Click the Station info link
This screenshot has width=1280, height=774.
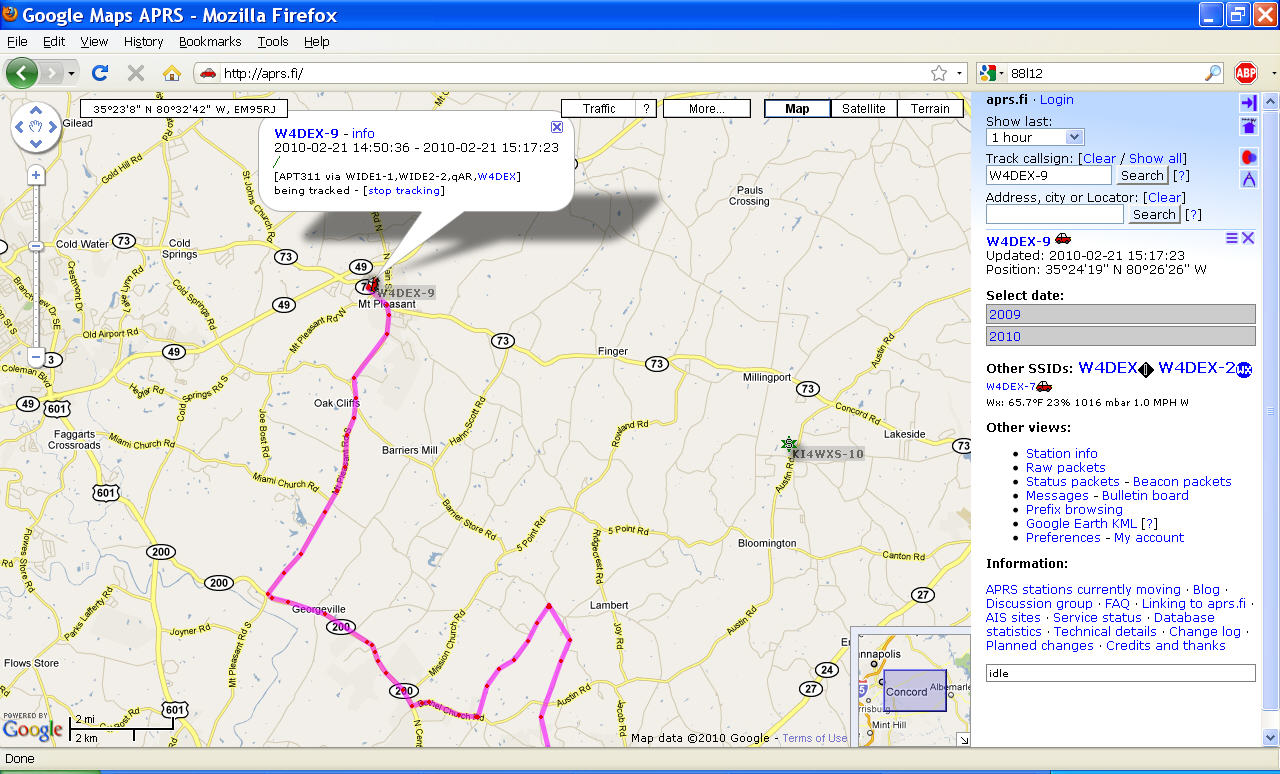(x=1061, y=453)
